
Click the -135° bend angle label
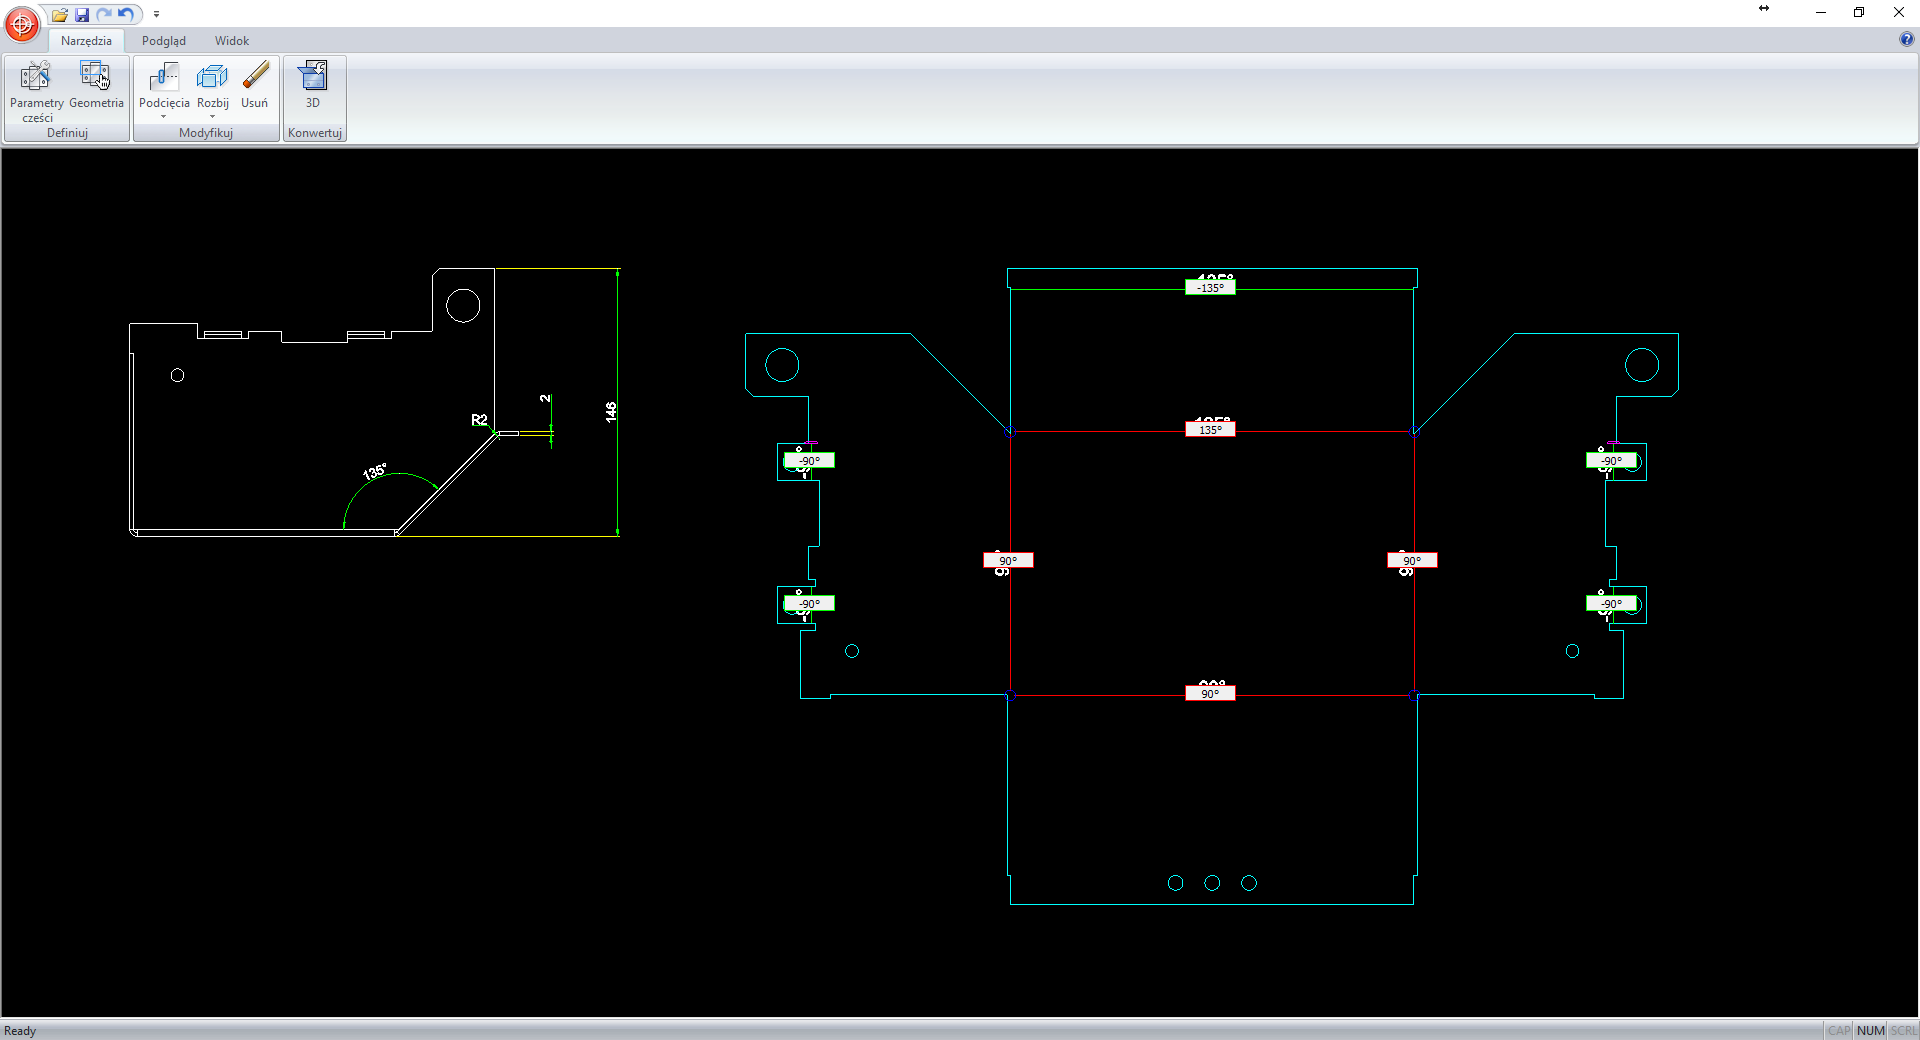coord(1210,288)
